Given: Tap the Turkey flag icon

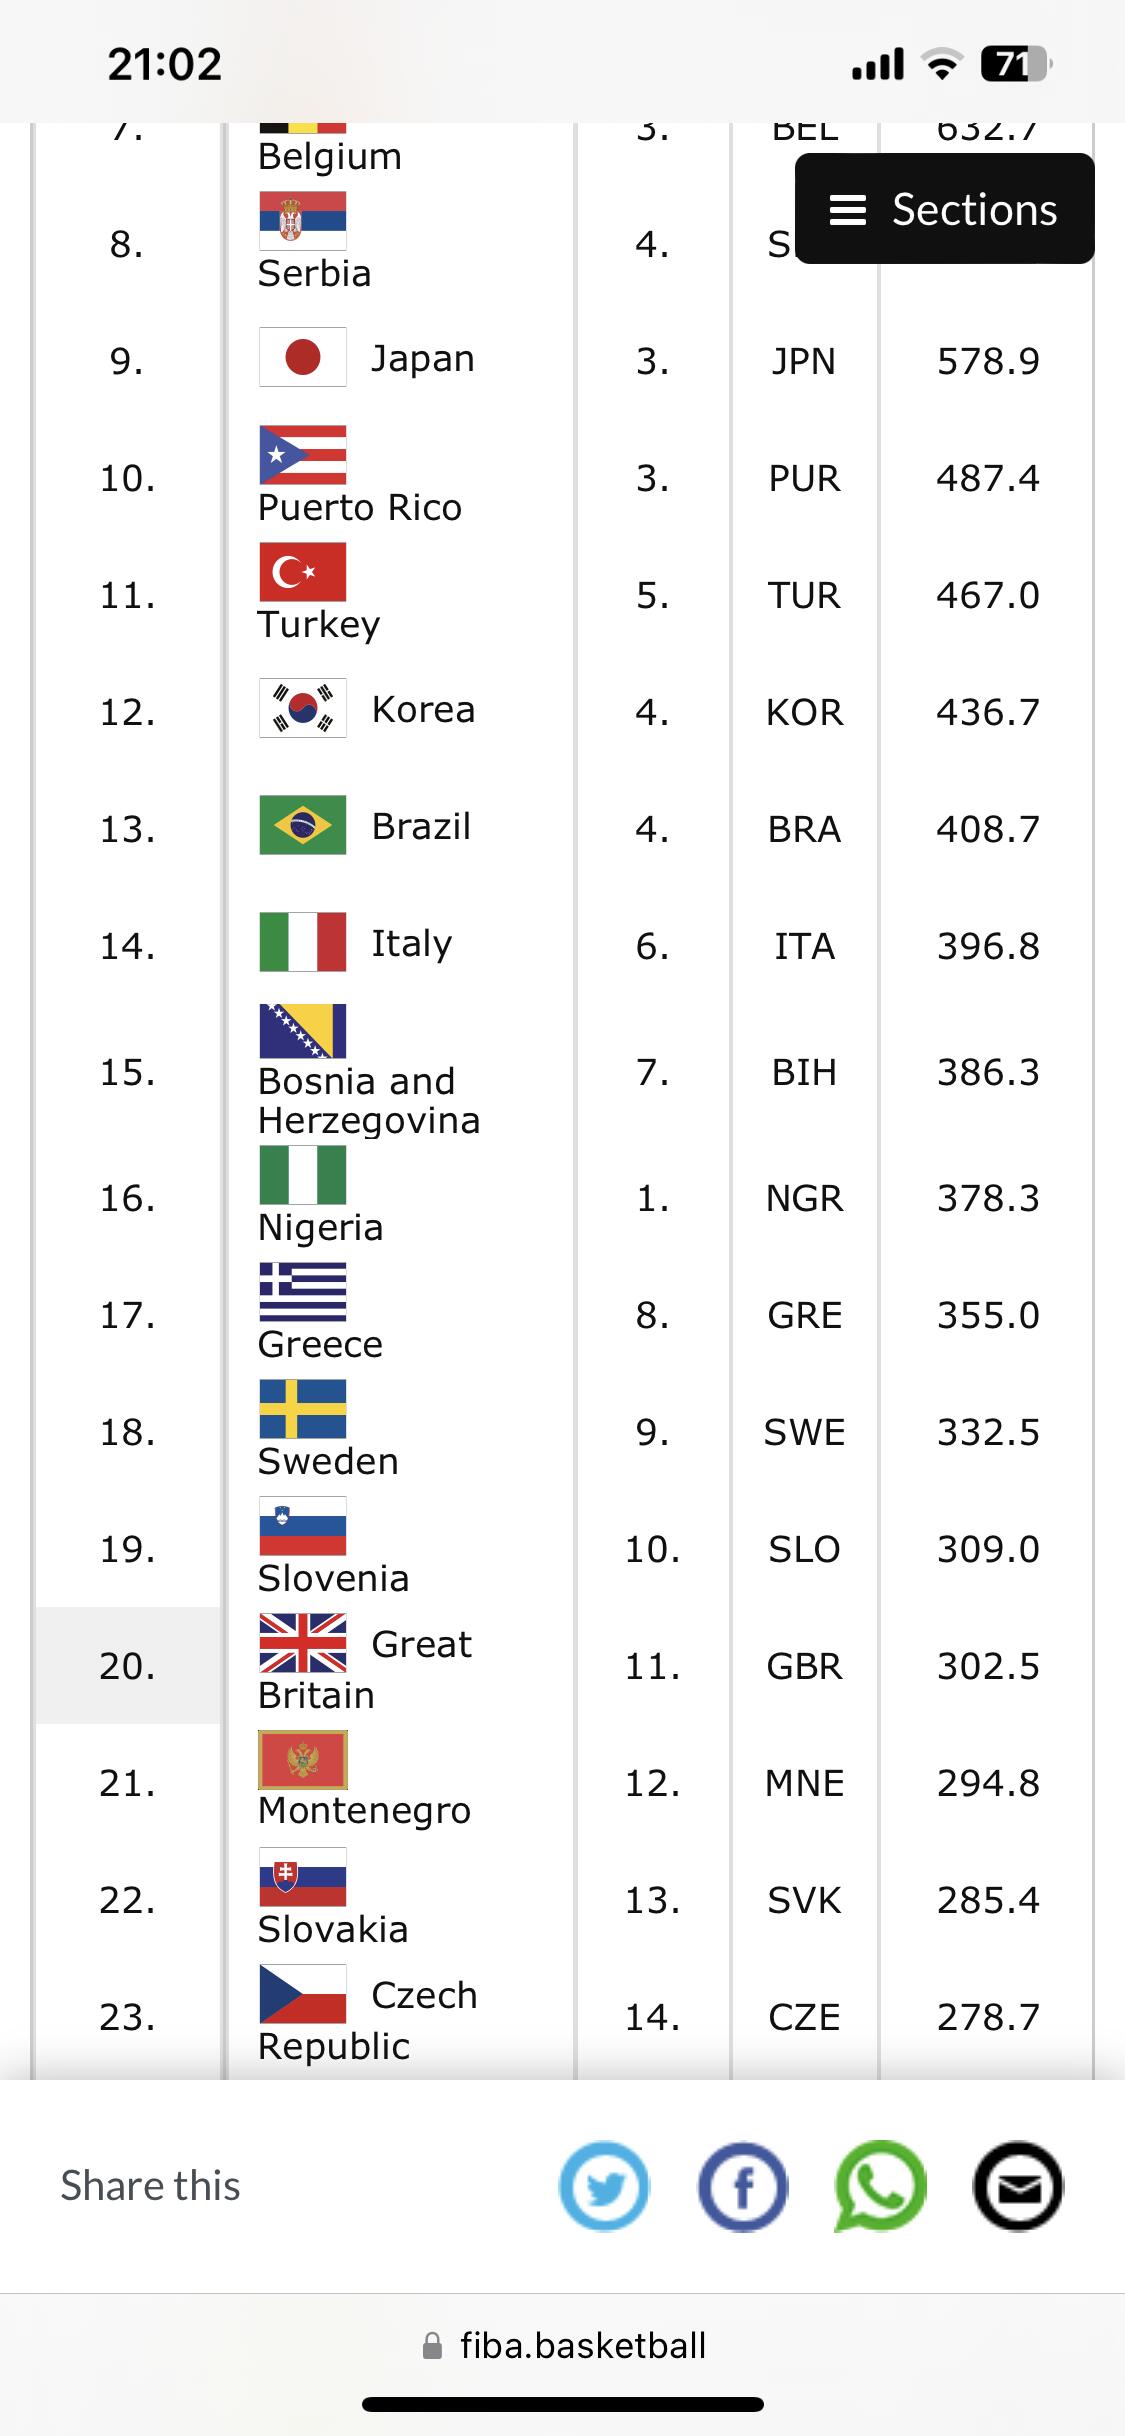Looking at the screenshot, I should pyautogui.click(x=302, y=572).
